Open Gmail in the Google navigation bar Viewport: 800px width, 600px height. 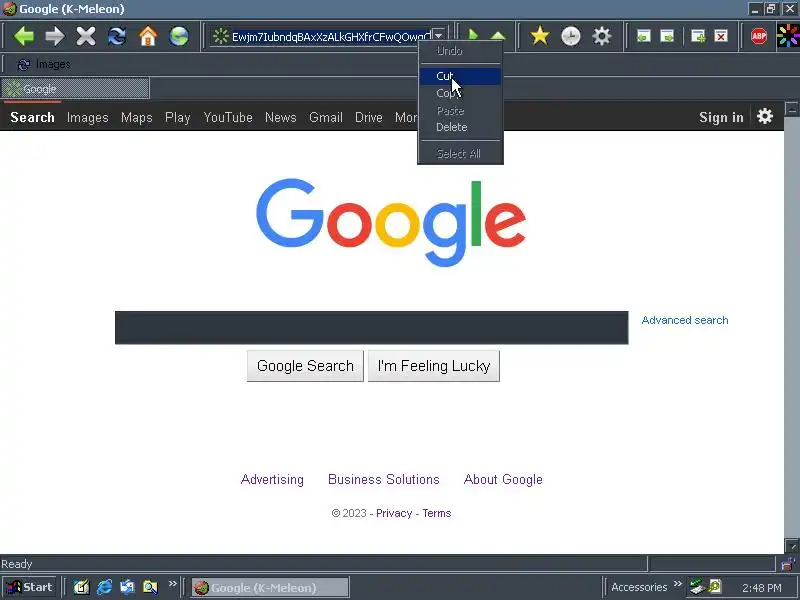point(326,117)
